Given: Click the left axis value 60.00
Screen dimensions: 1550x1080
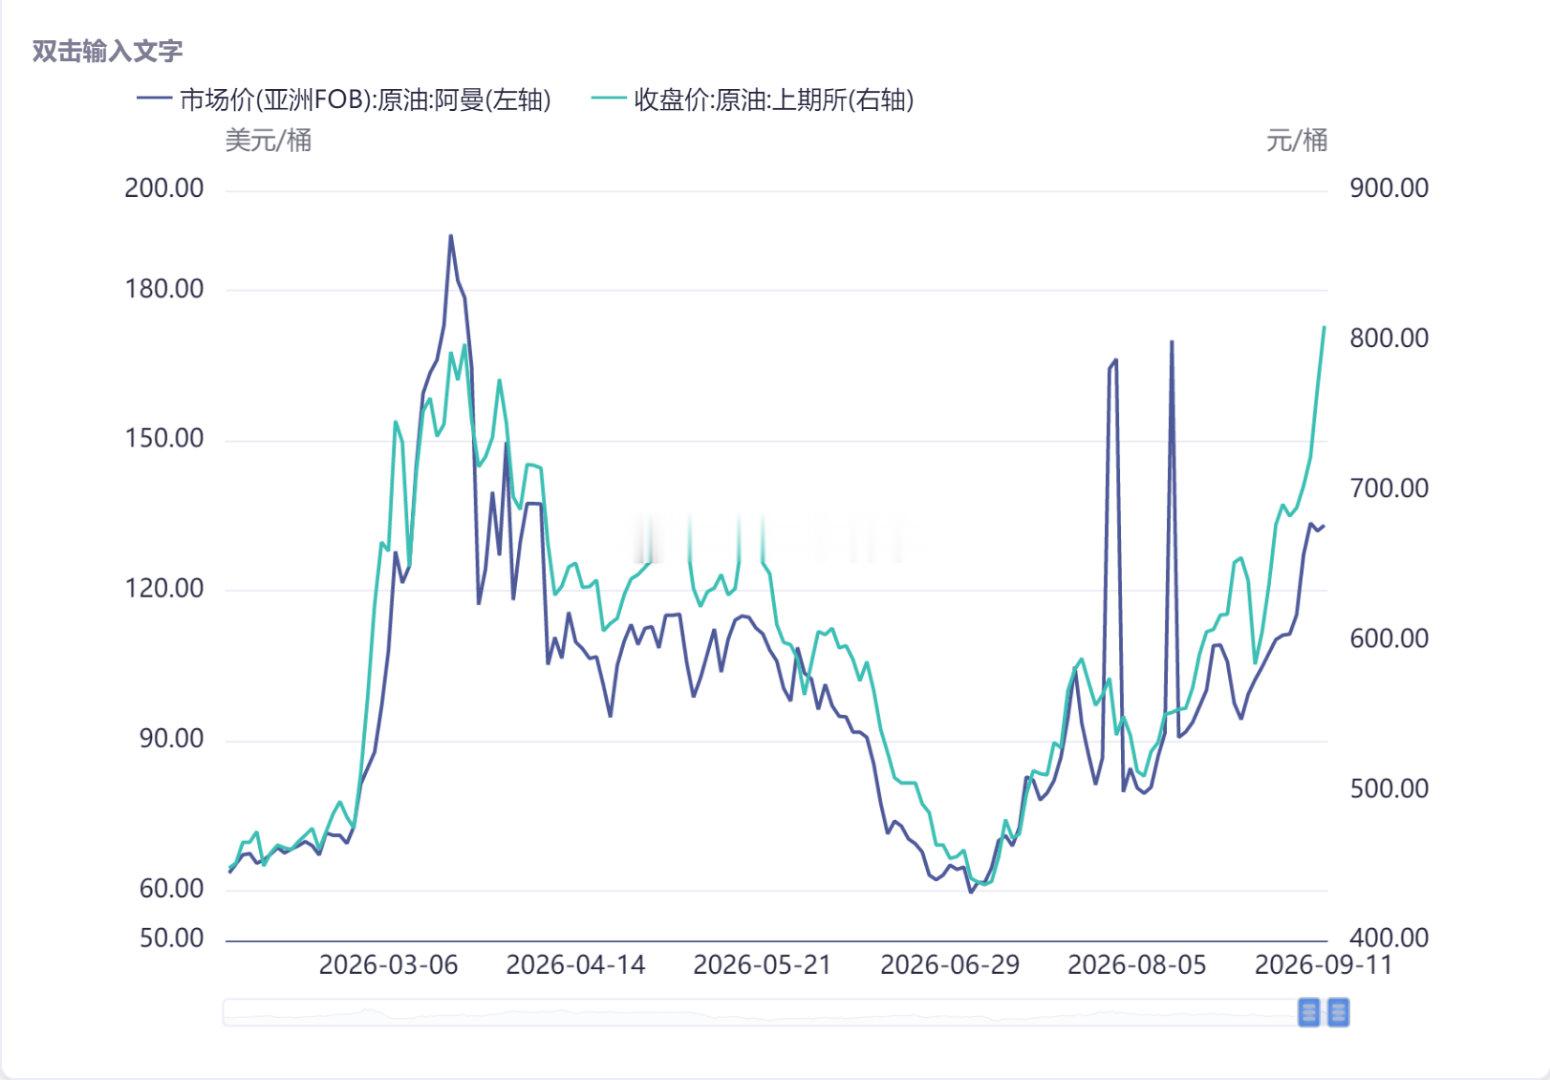Looking at the screenshot, I should [x=171, y=889].
